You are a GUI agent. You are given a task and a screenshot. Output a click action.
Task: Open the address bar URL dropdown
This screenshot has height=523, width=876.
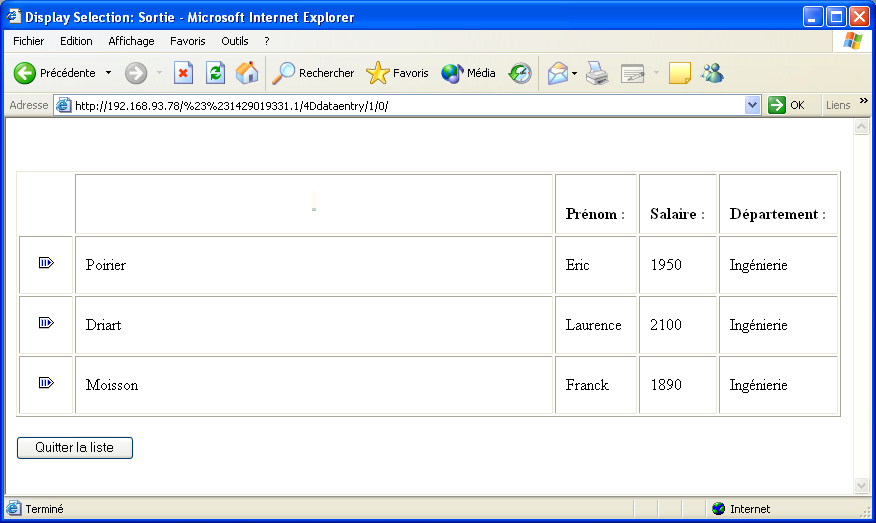click(x=753, y=105)
